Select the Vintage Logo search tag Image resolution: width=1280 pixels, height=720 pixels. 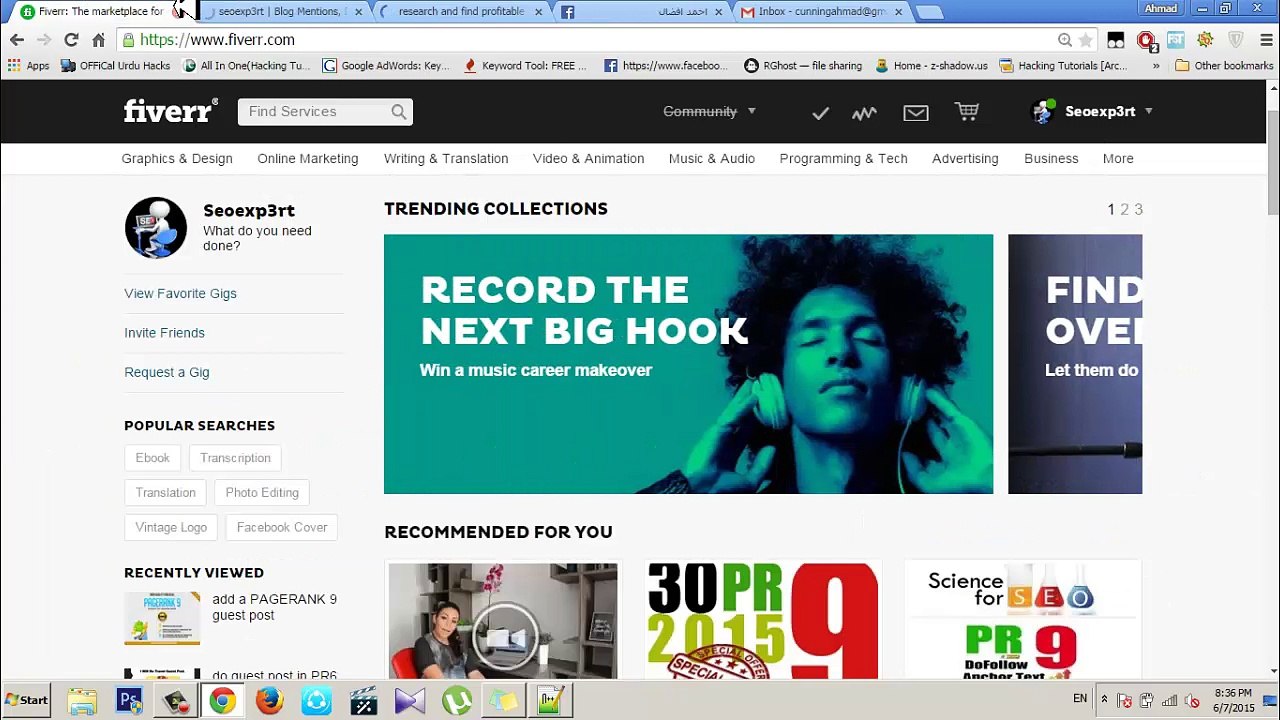pos(171,527)
